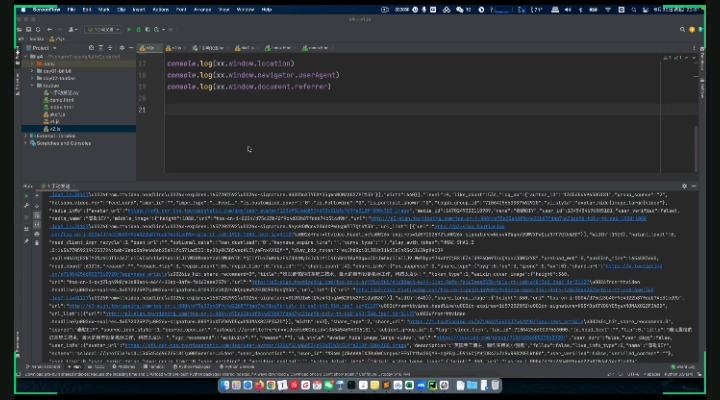Open editor tabs more-options menu

(694, 48)
